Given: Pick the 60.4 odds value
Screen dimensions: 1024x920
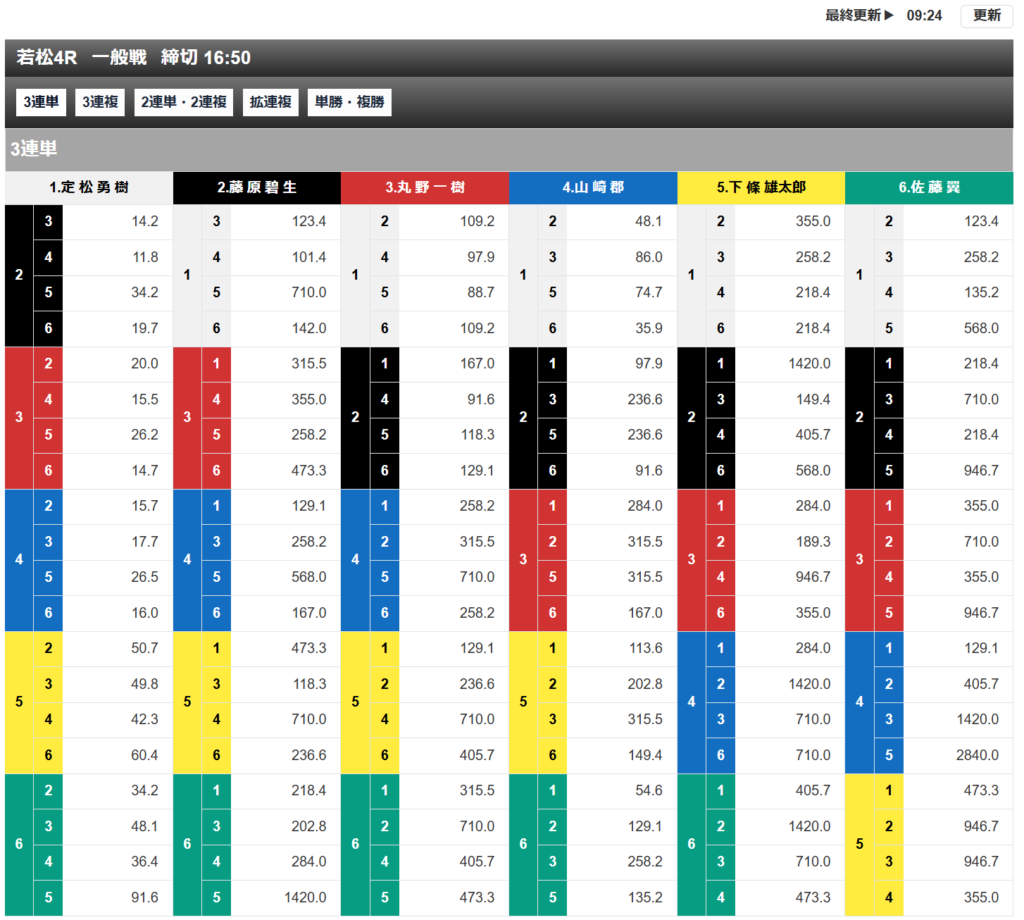Looking at the screenshot, I should pyautogui.click(x=145, y=755).
